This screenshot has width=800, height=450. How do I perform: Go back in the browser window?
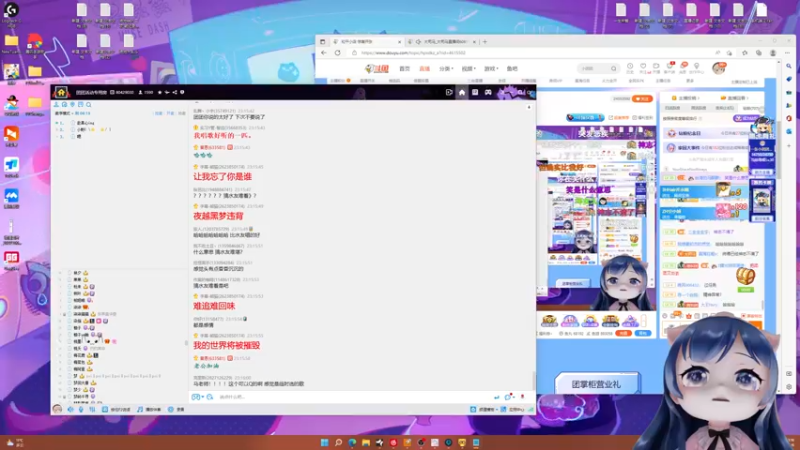[x=324, y=53]
